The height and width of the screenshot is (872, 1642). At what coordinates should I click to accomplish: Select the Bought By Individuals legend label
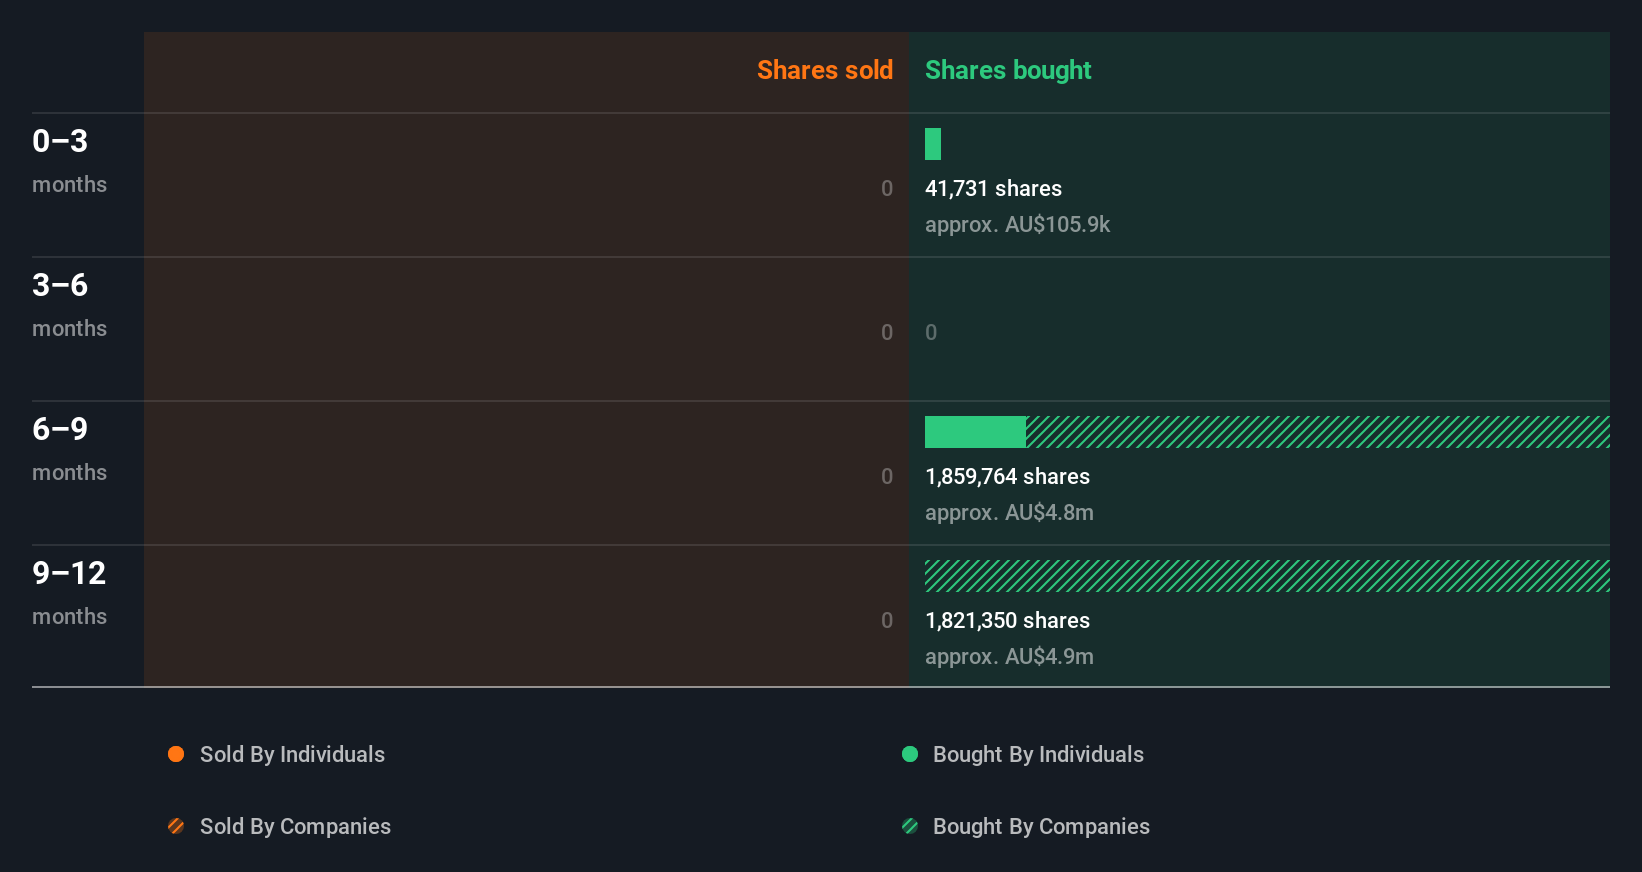(x=1038, y=754)
